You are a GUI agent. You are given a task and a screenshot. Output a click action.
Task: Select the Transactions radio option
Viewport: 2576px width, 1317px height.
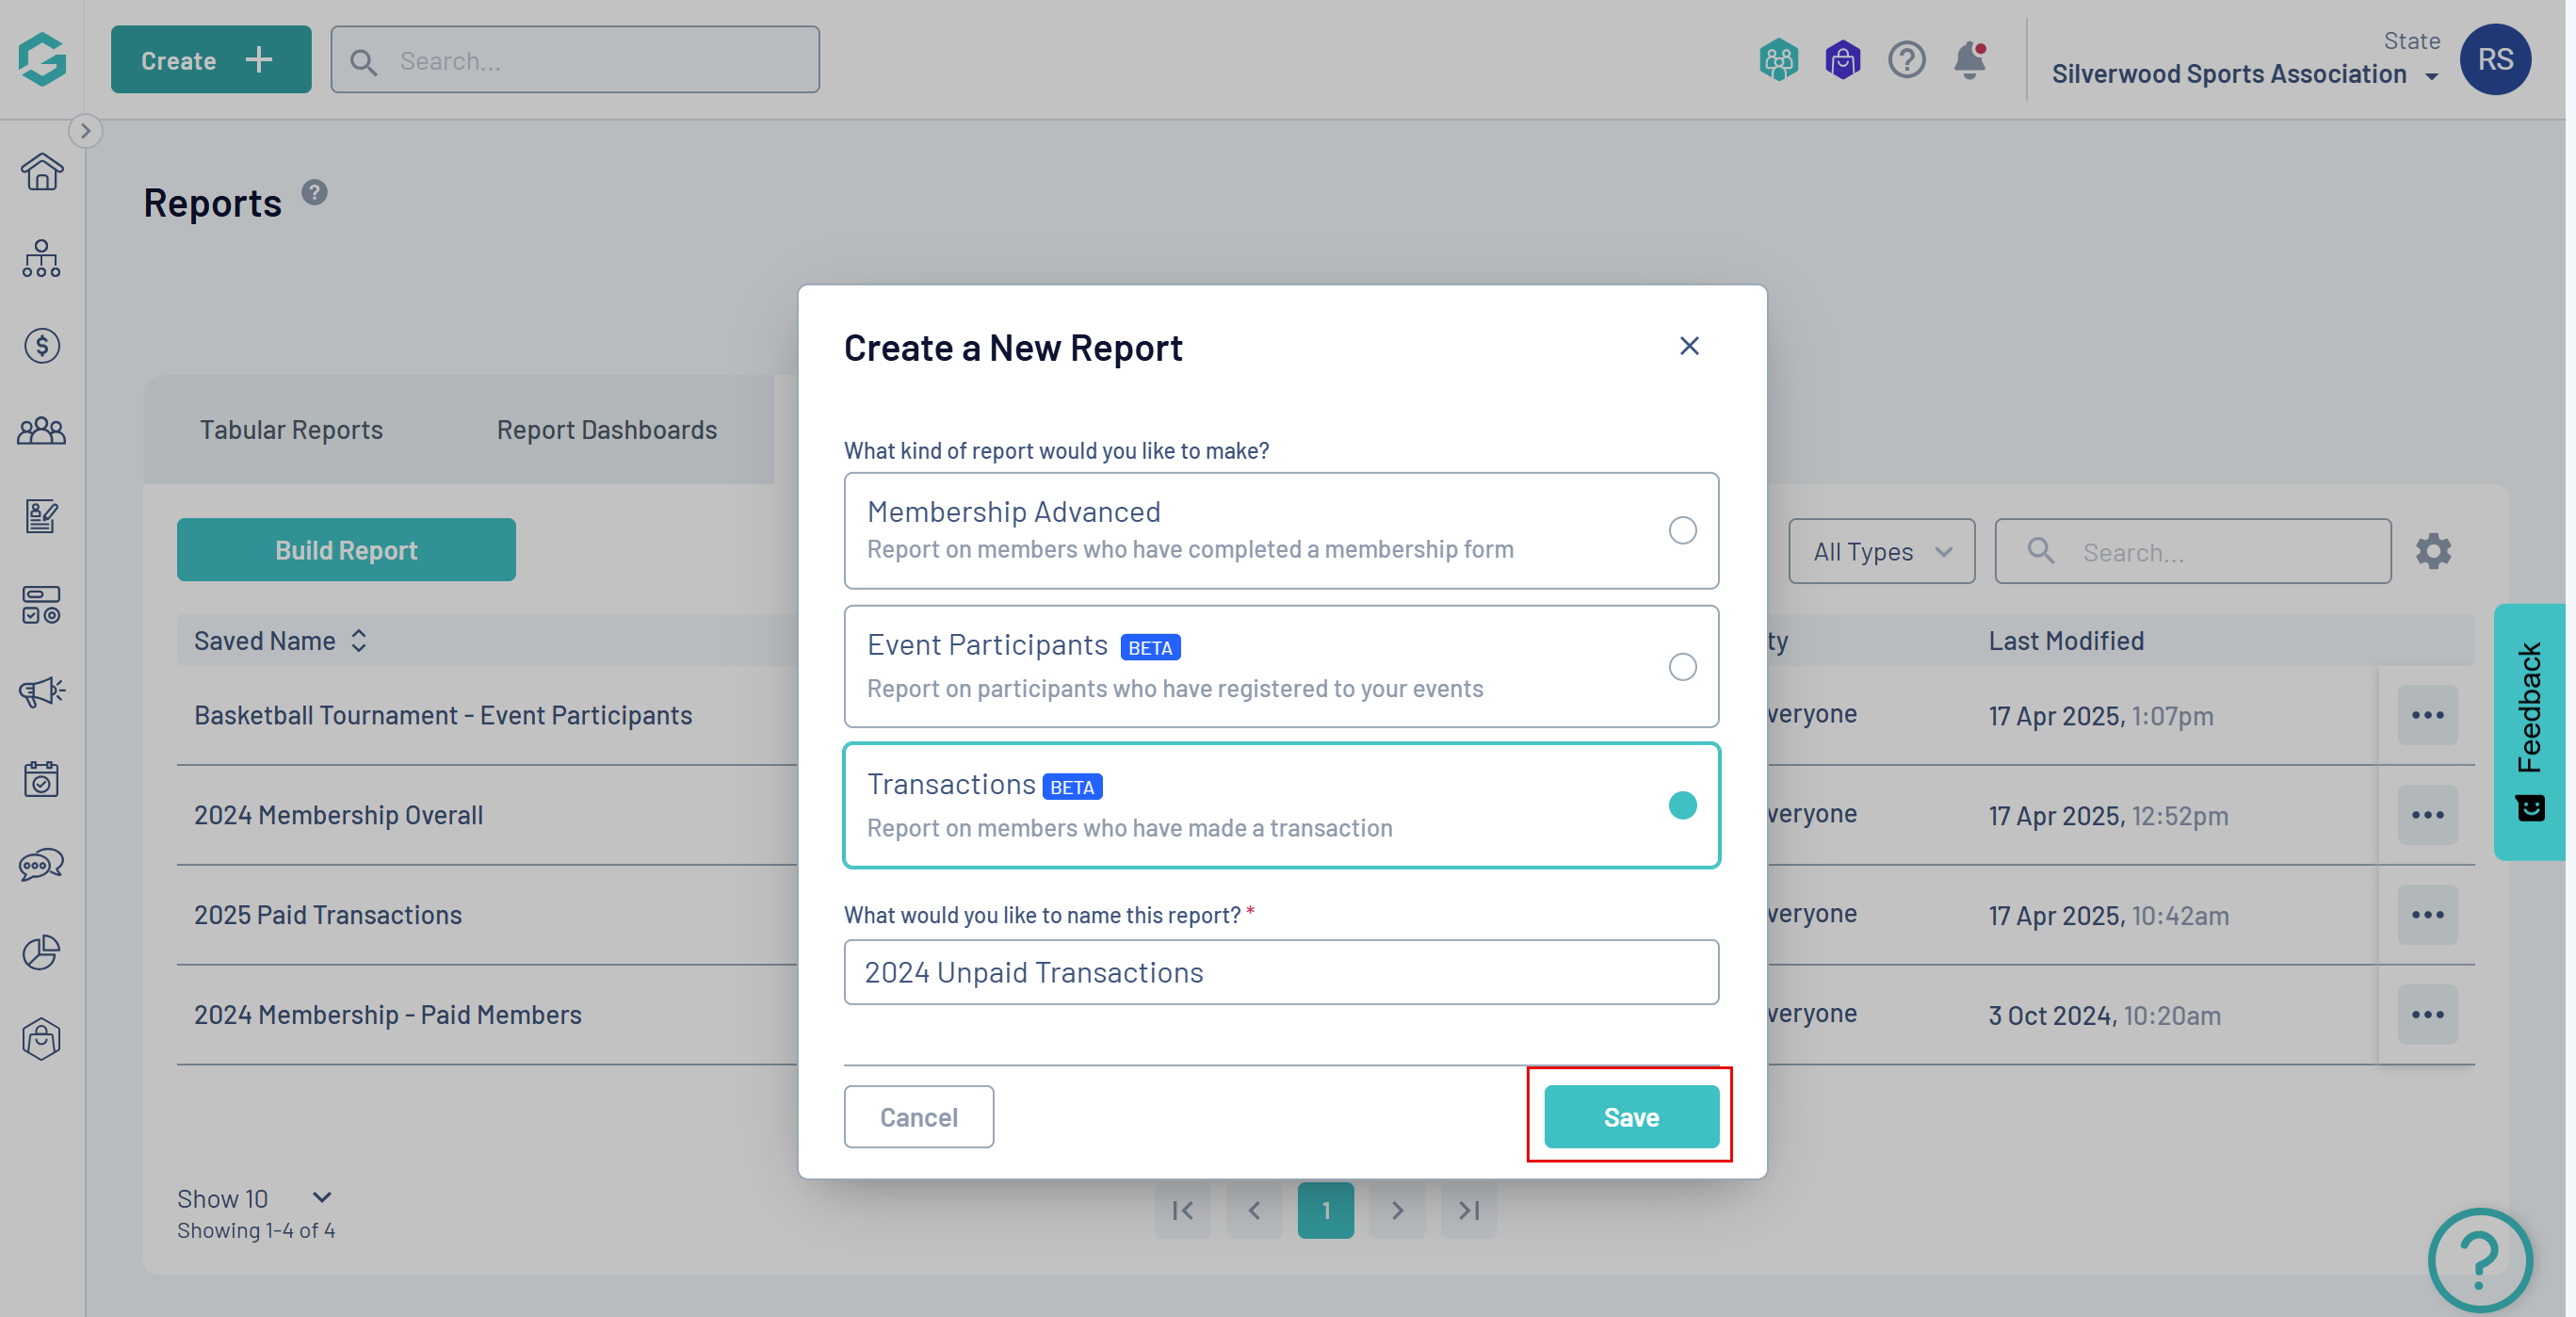(x=1682, y=805)
